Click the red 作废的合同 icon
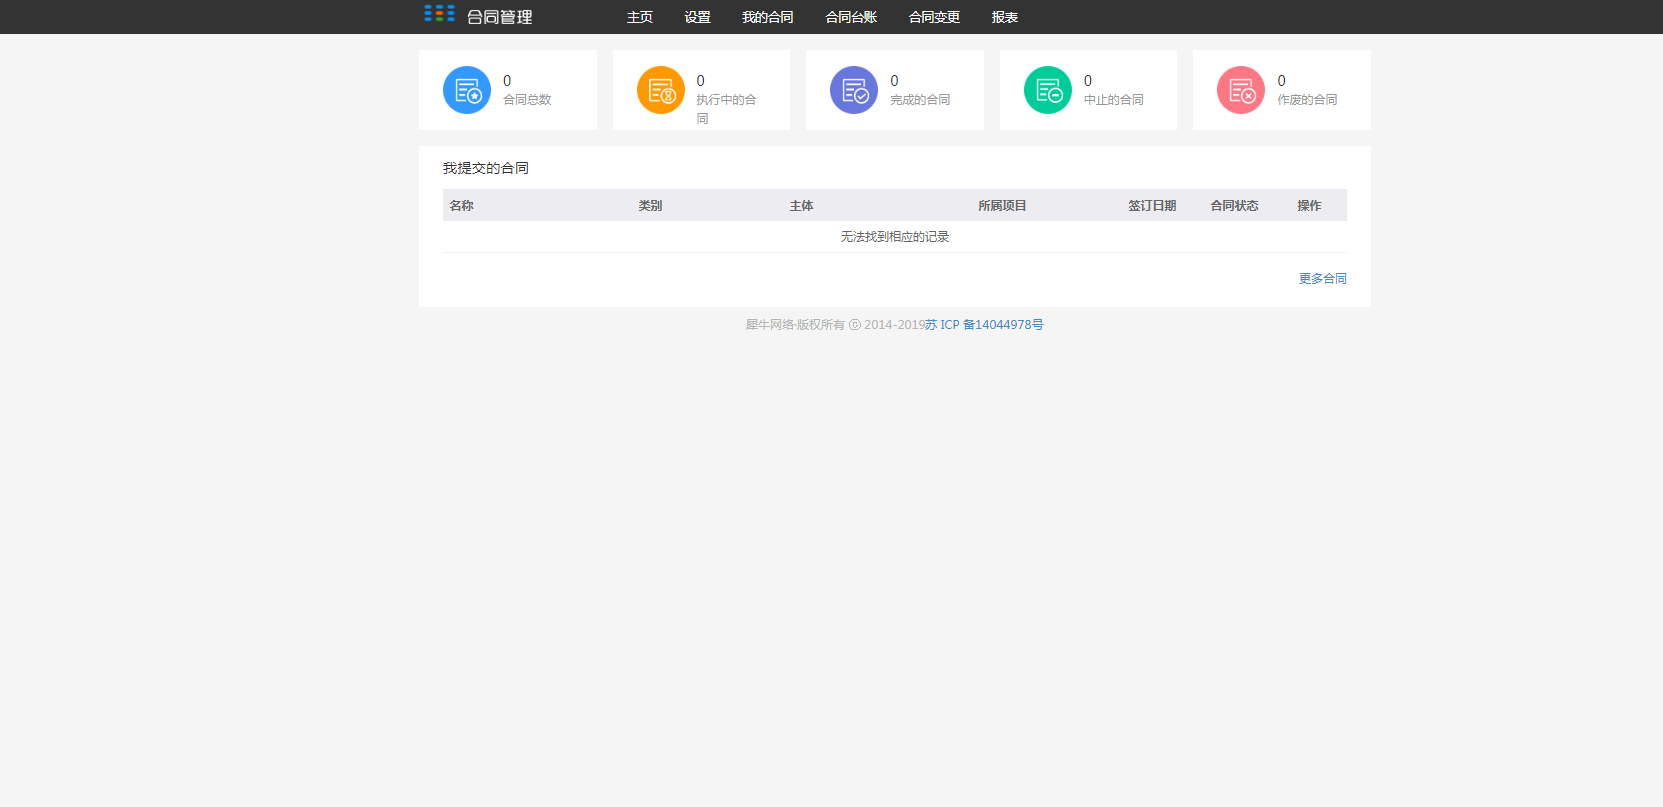The width and height of the screenshot is (1663, 807). click(x=1241, y=90)
